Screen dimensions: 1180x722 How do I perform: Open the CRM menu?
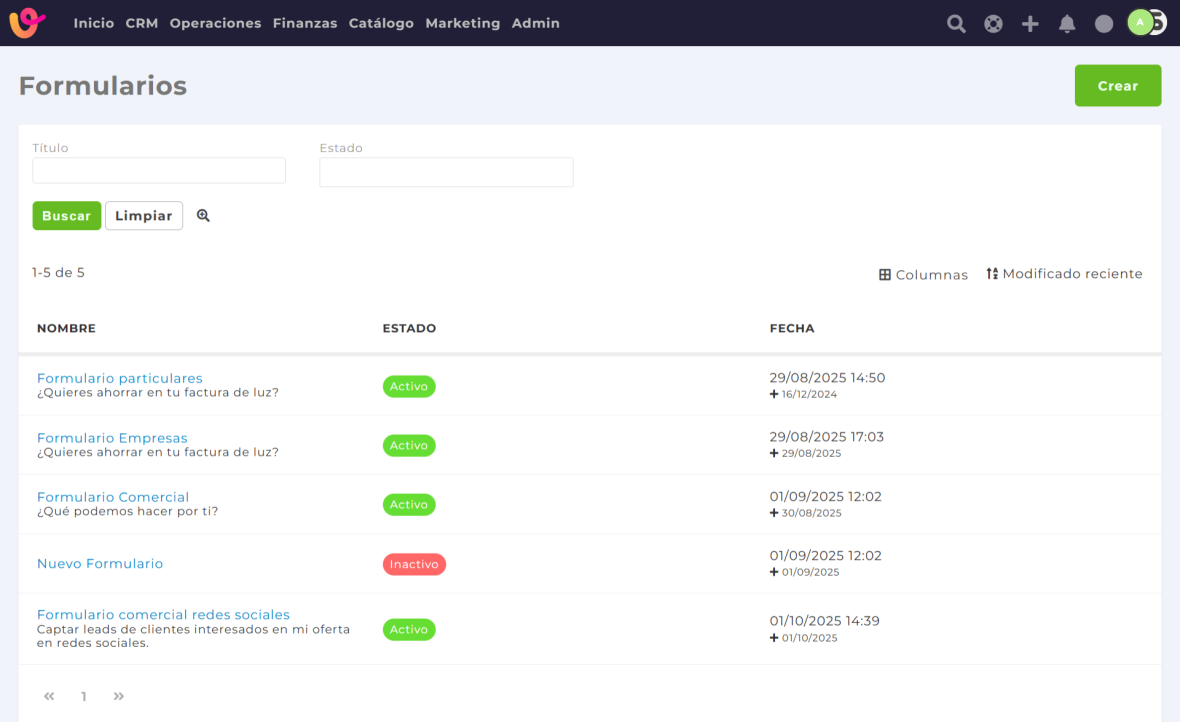click(x=142, y=23)
